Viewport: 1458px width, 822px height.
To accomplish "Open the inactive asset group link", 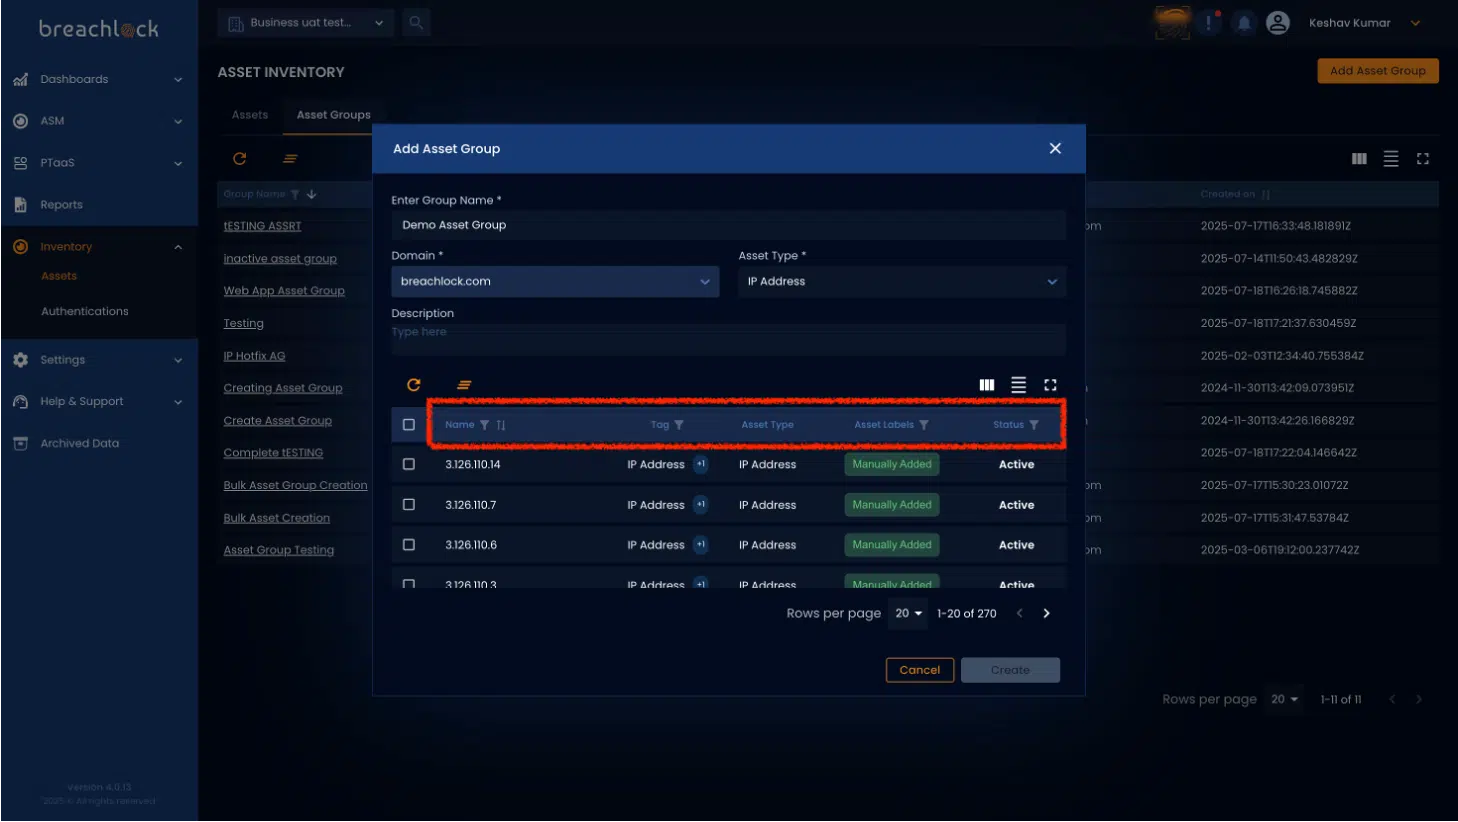I will (280, 259).
